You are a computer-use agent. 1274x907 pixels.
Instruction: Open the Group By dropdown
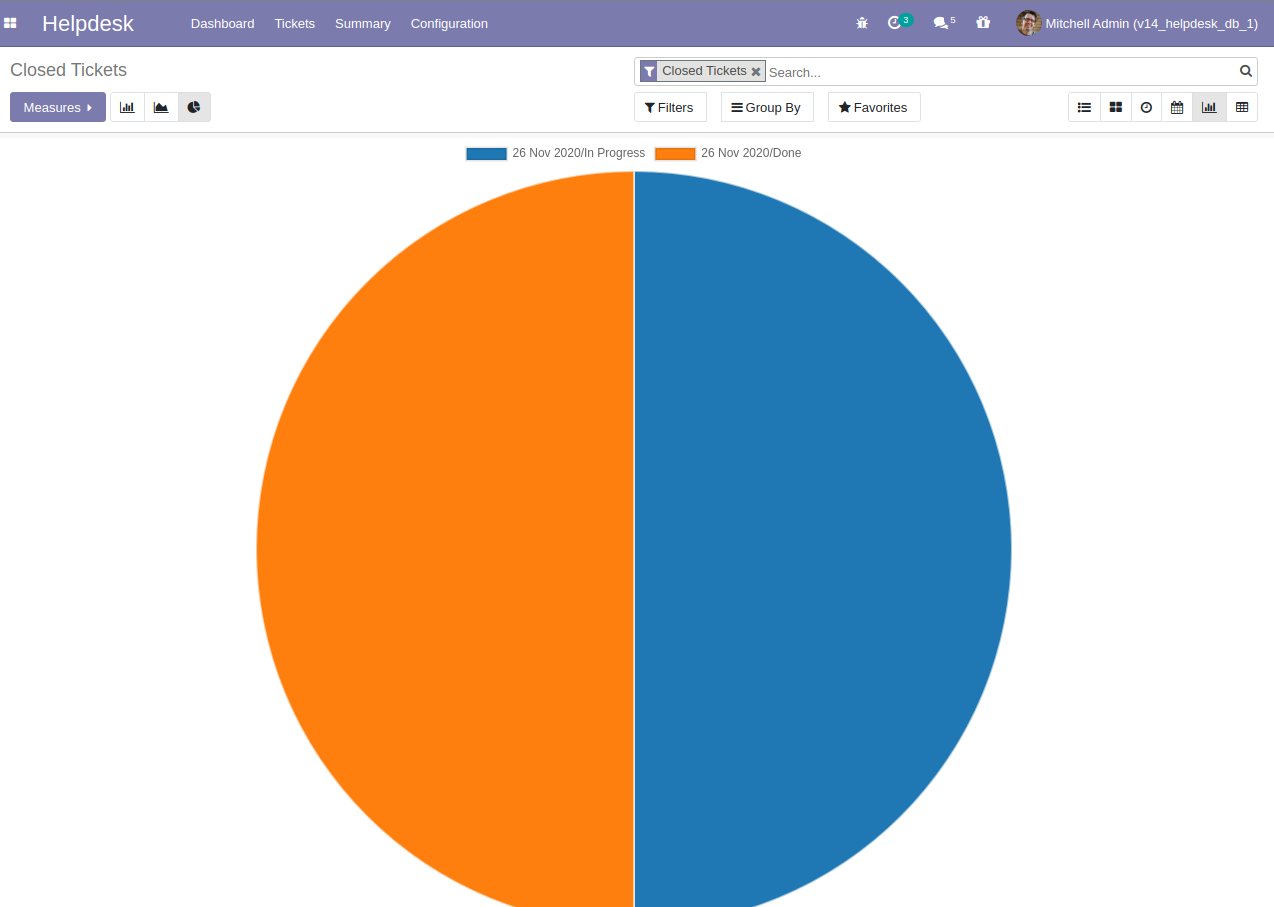[x=767, y=107]
